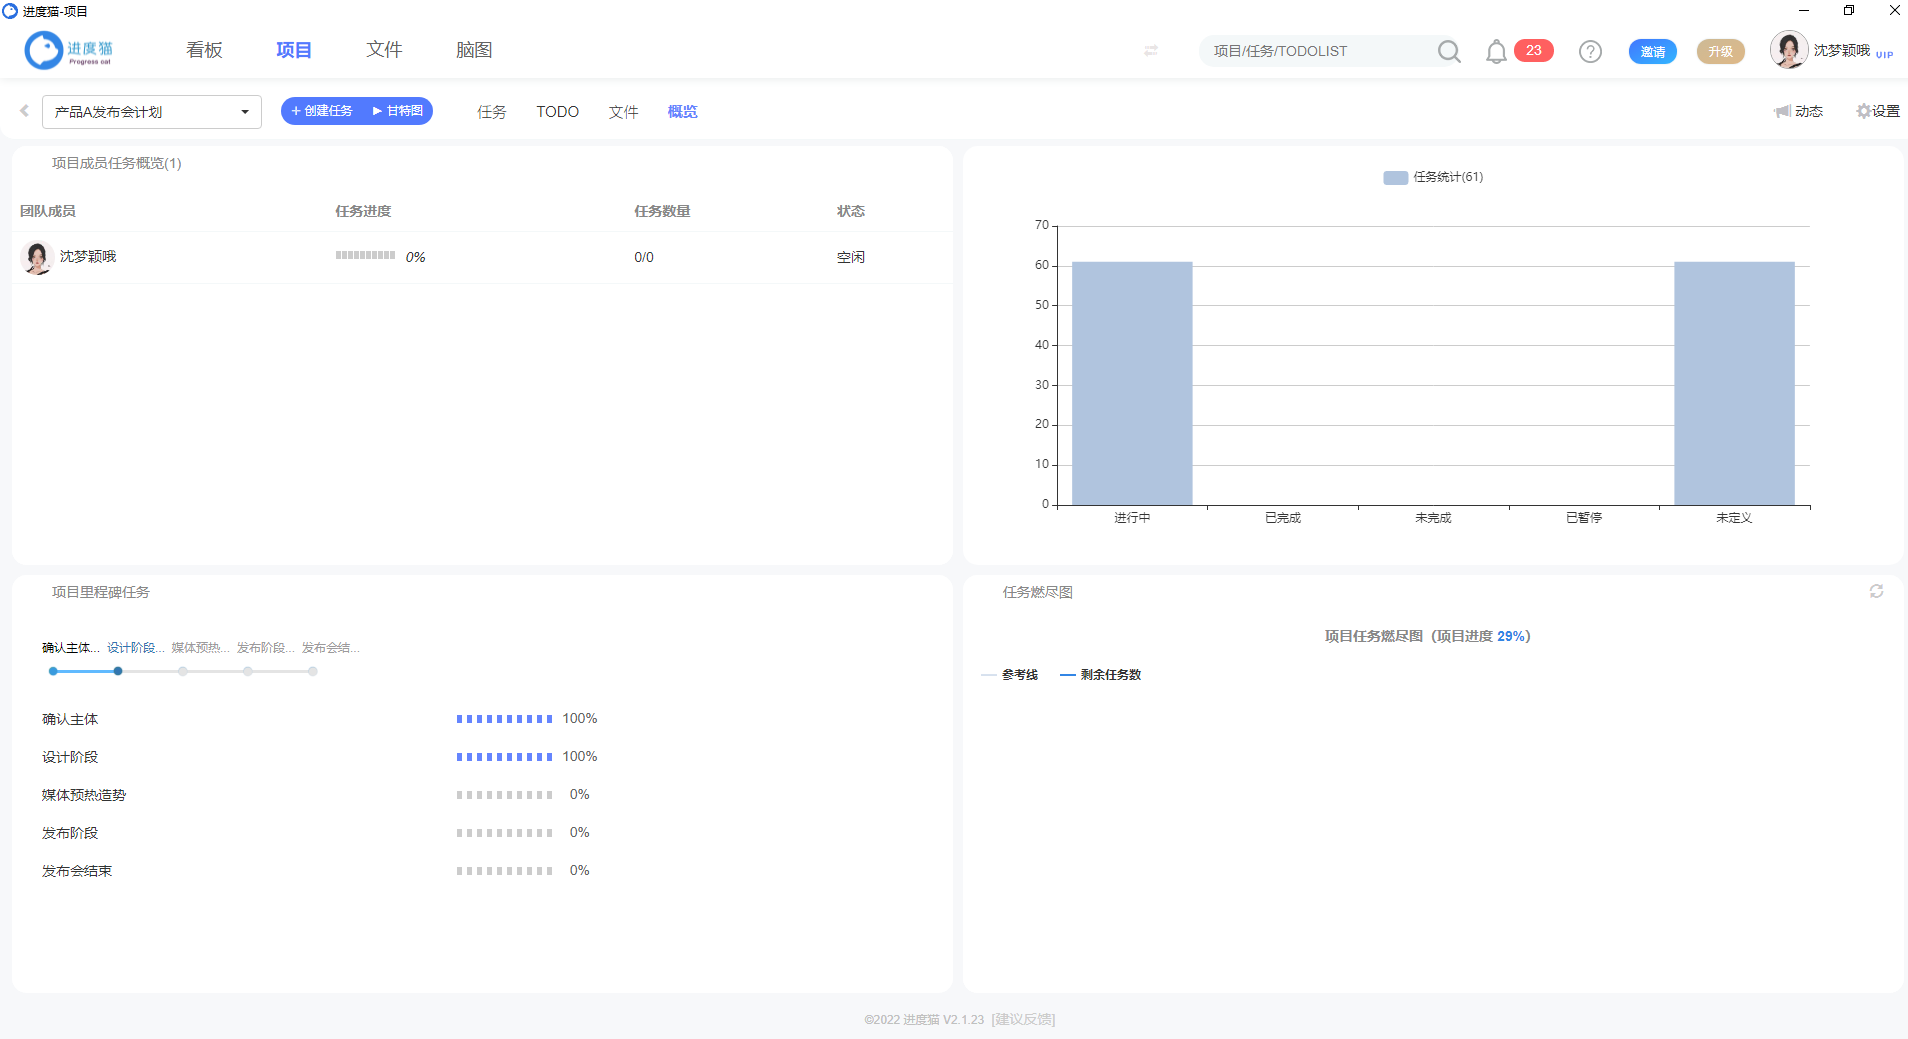Restore down the window
1908x1039 pixels.
tap(1849, 10)
